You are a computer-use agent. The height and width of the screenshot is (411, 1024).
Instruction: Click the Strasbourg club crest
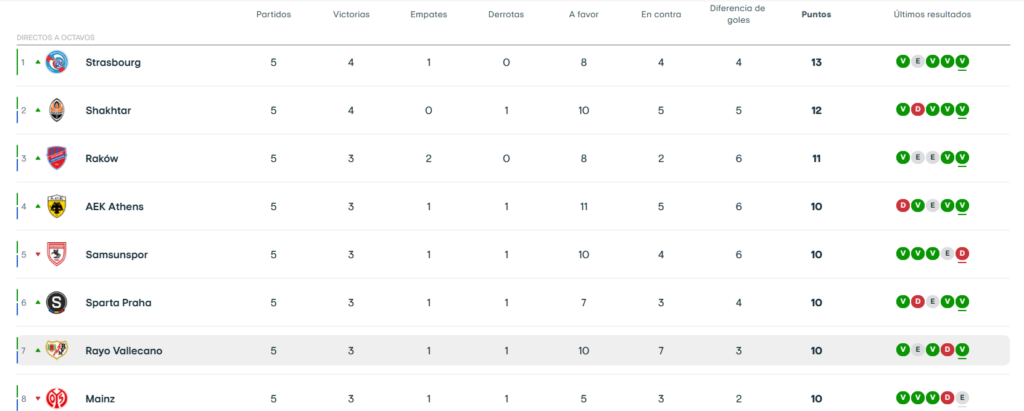57,62
